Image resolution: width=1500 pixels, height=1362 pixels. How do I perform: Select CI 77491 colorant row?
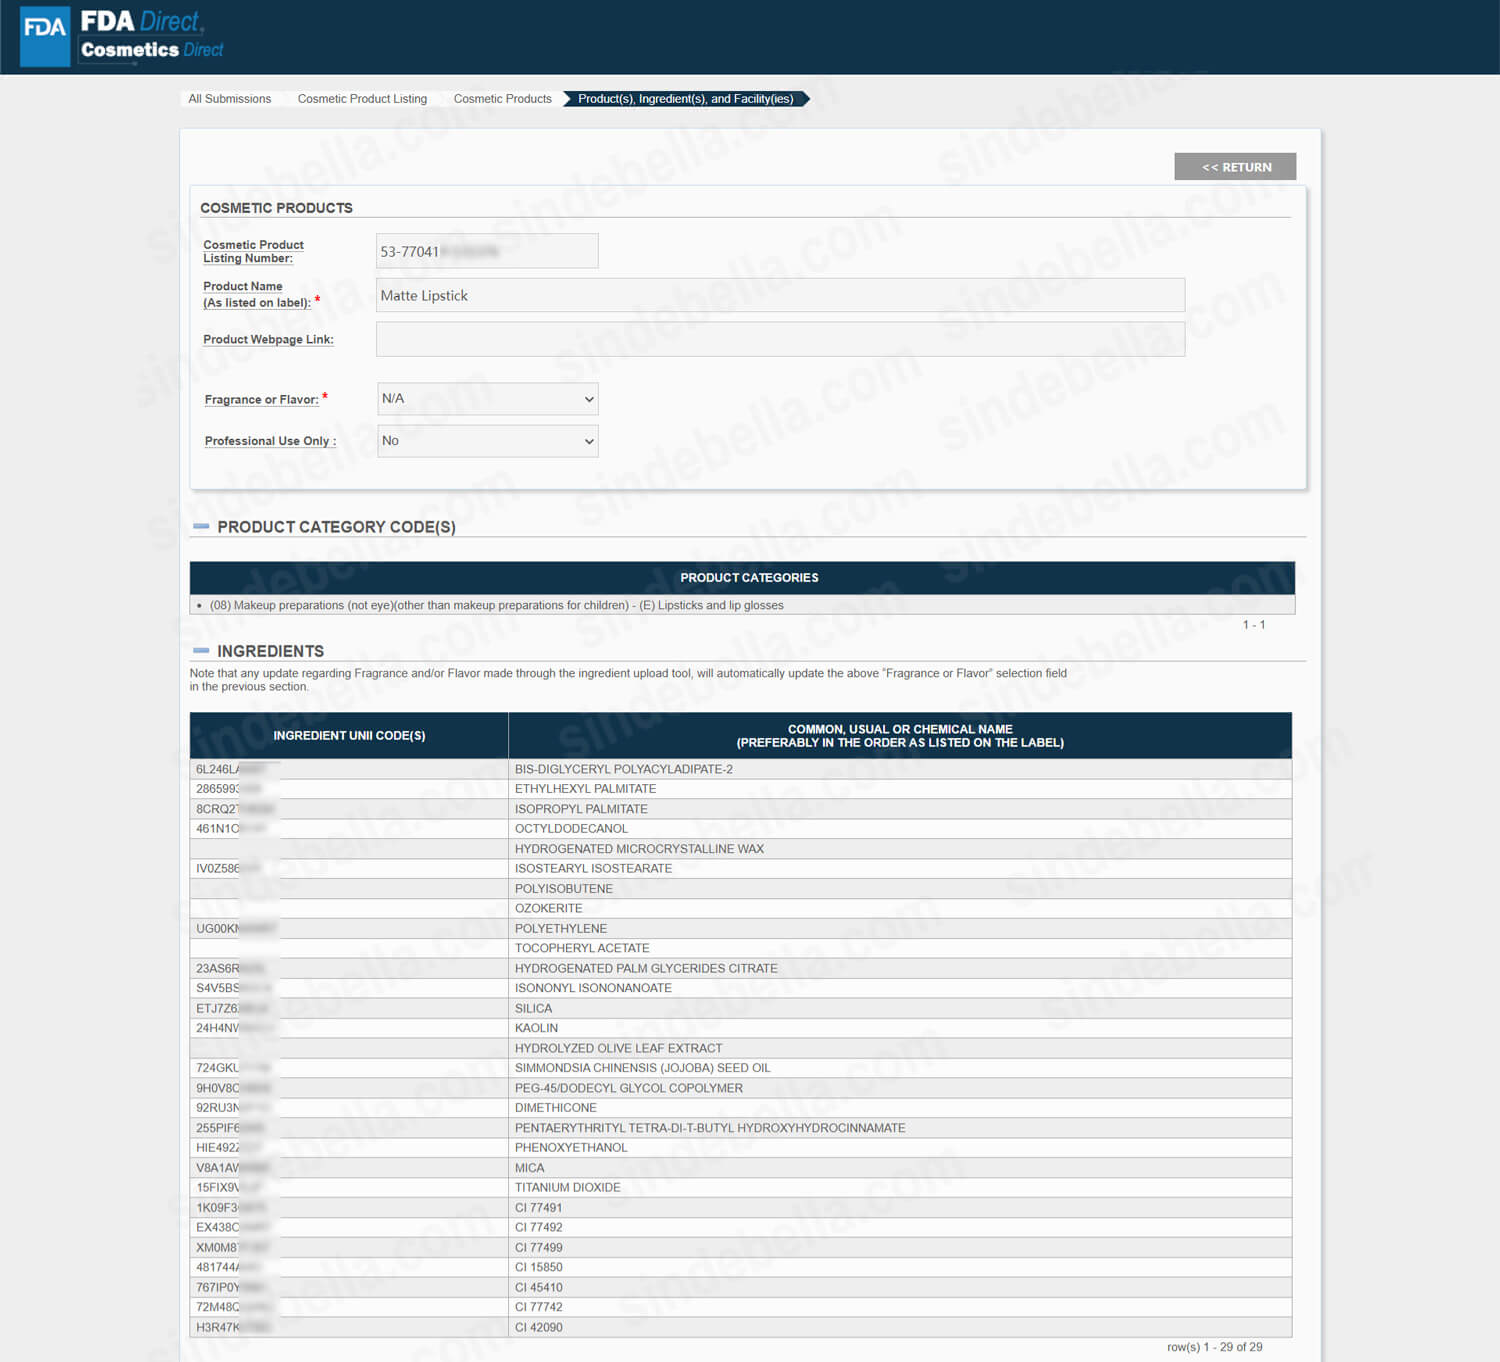pyautogui.click(x=741, y=1207)
